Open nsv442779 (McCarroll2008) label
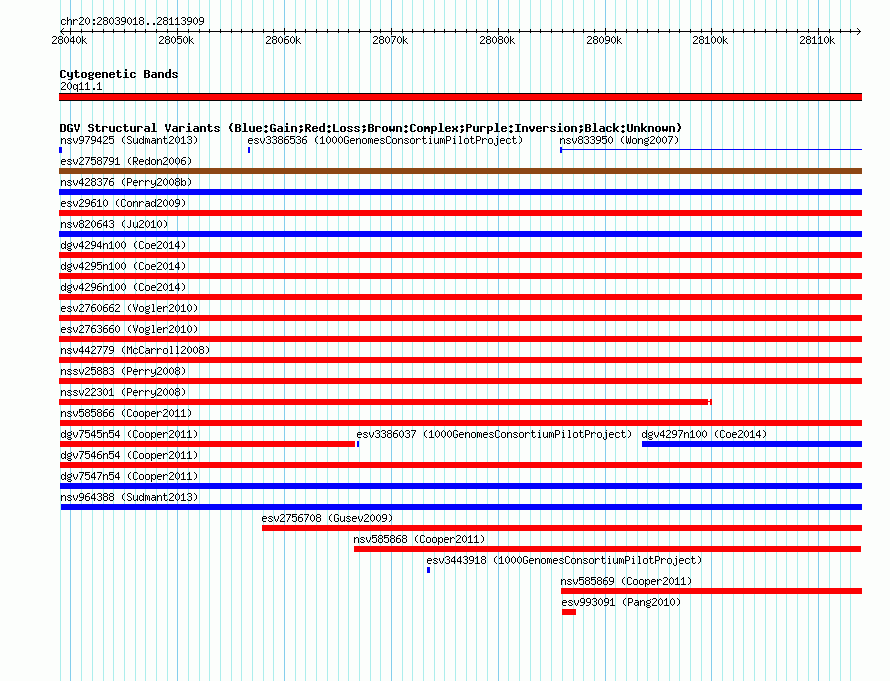 [135, 350]
